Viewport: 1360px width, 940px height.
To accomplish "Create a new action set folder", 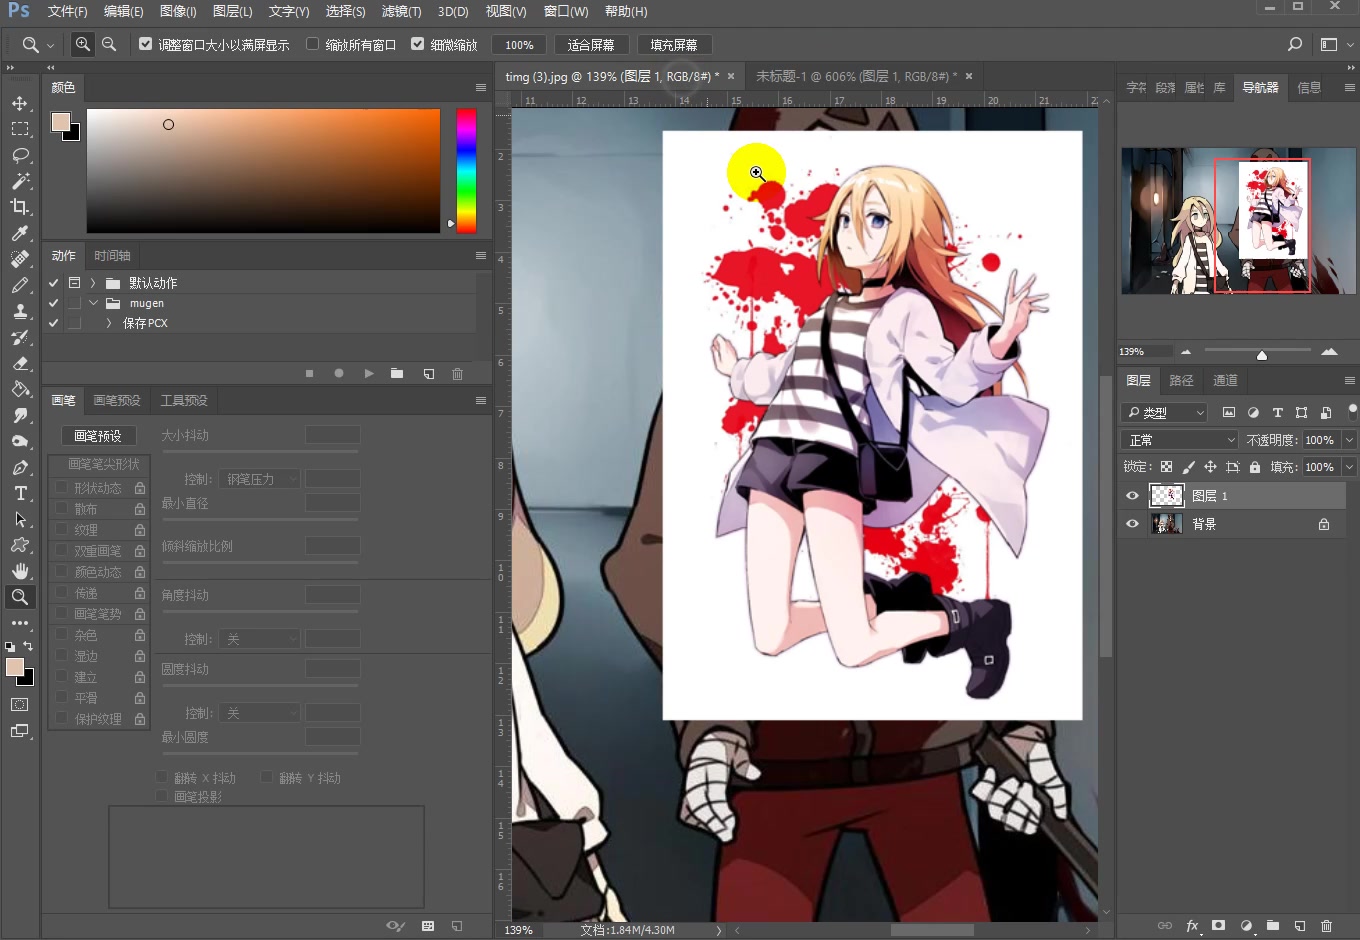I will (397, 373).
